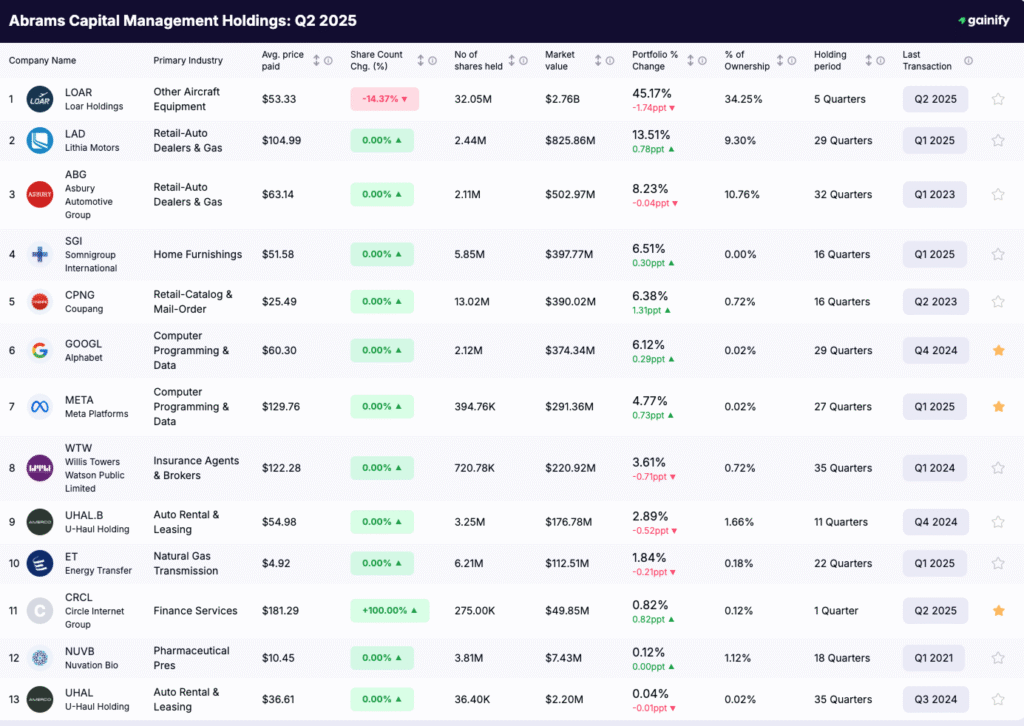Click the 394.76K shares held cell
The width and height of the screenshot is (1024, 726).
475,407
